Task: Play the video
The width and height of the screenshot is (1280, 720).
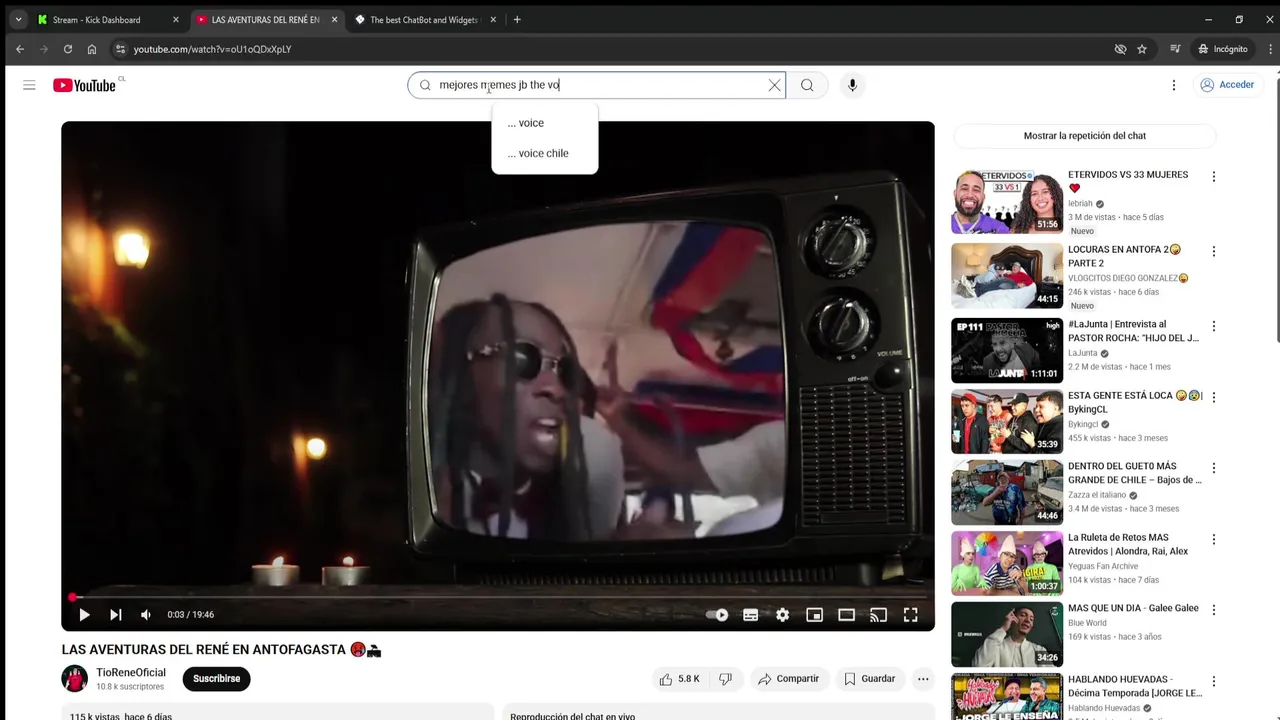Action: [x=84, y=615]
